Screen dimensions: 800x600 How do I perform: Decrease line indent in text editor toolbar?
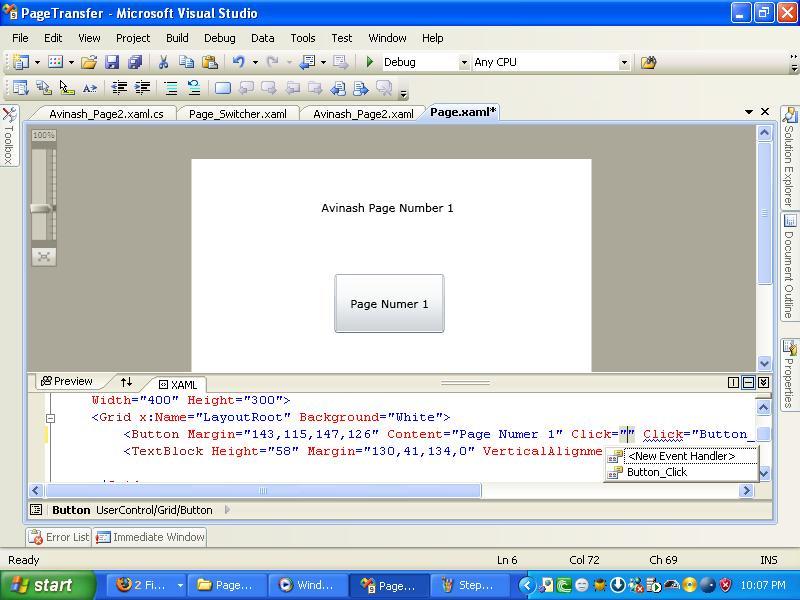pyautogui.click(x=119, y=88)
